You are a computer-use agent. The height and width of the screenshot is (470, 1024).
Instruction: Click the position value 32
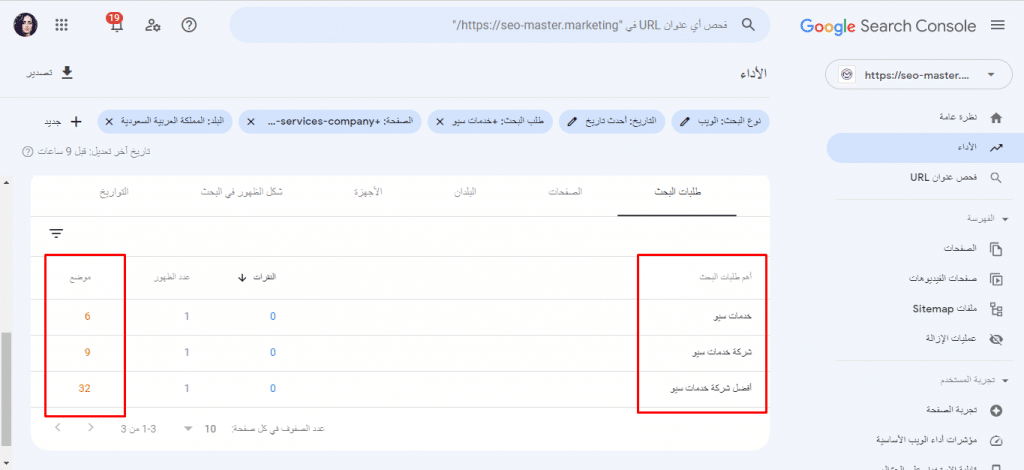click(84, 388)
